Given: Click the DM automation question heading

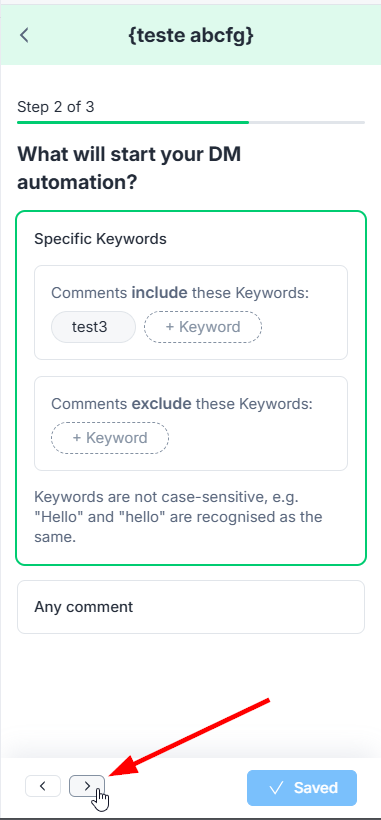Looking at the screenshot, I should tap(129, 169).
